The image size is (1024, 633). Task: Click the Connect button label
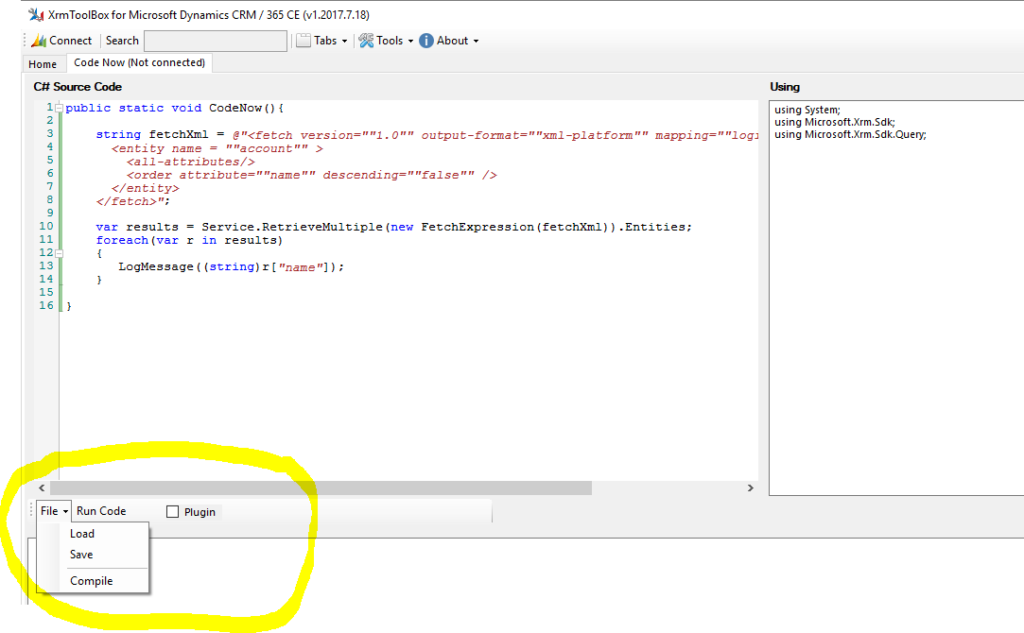click(71, 41)
